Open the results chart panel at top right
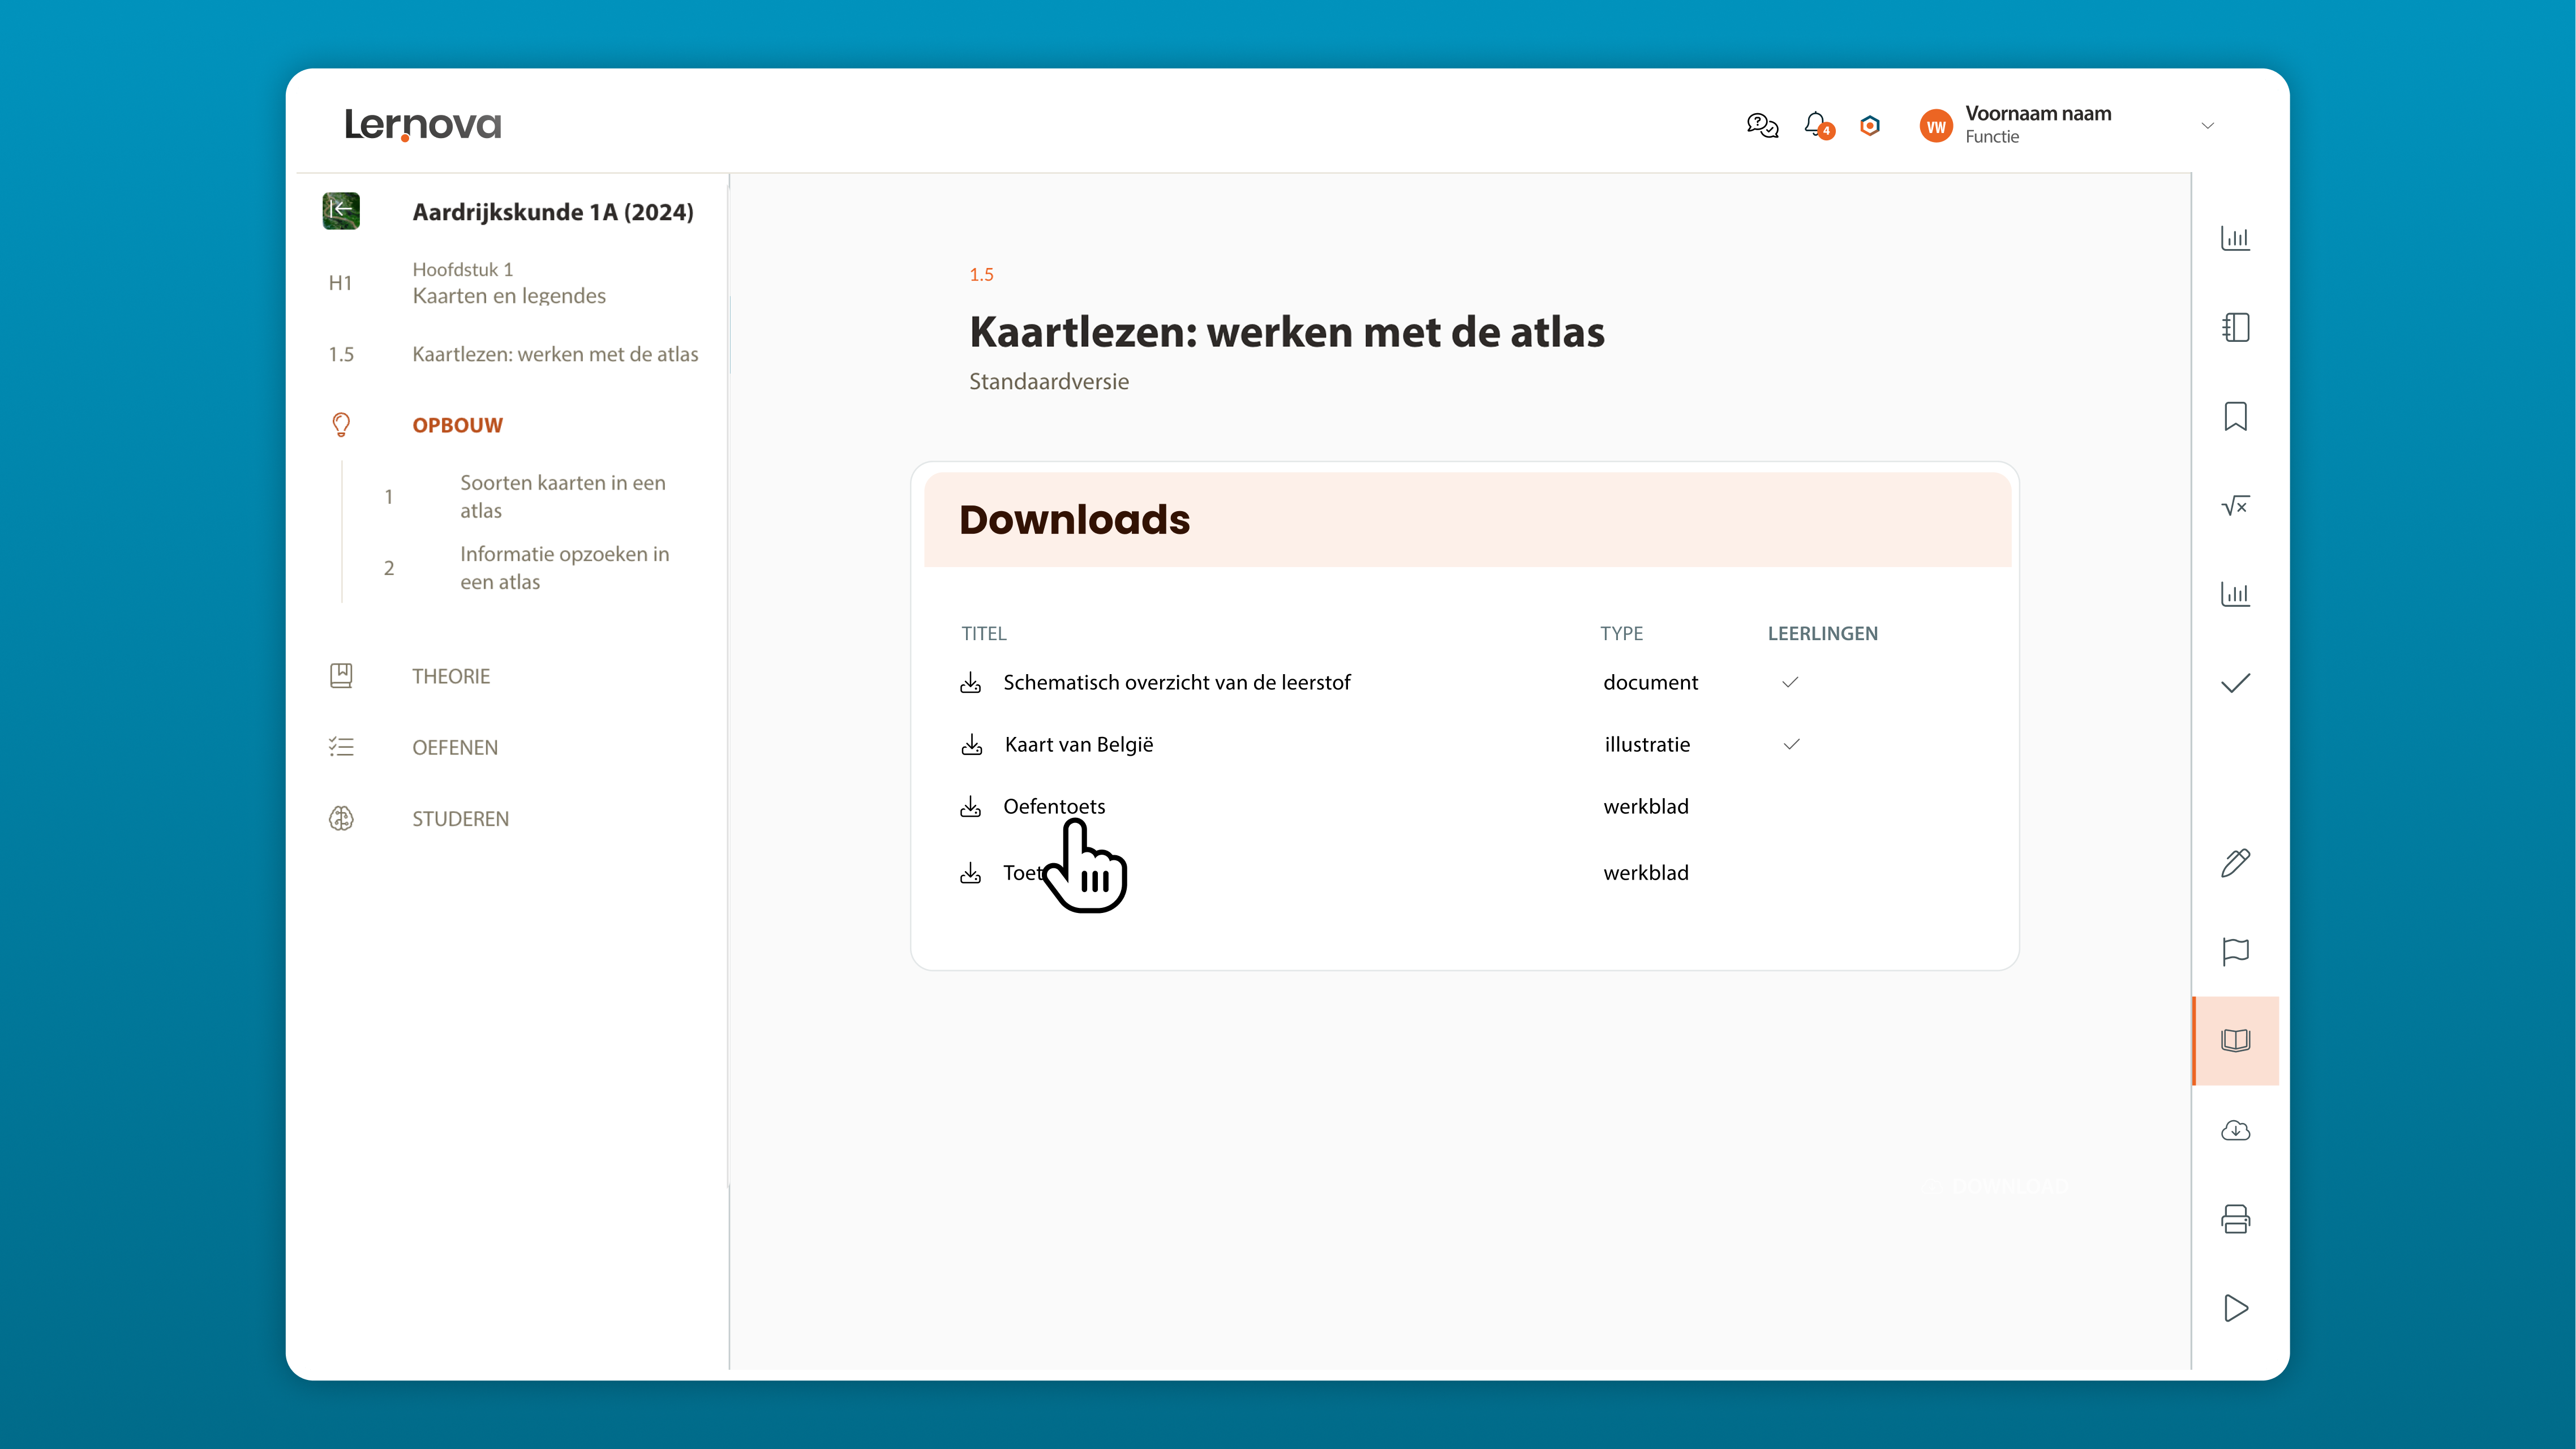This screenshot has width=2576, height=1449. click(2236, 238)
